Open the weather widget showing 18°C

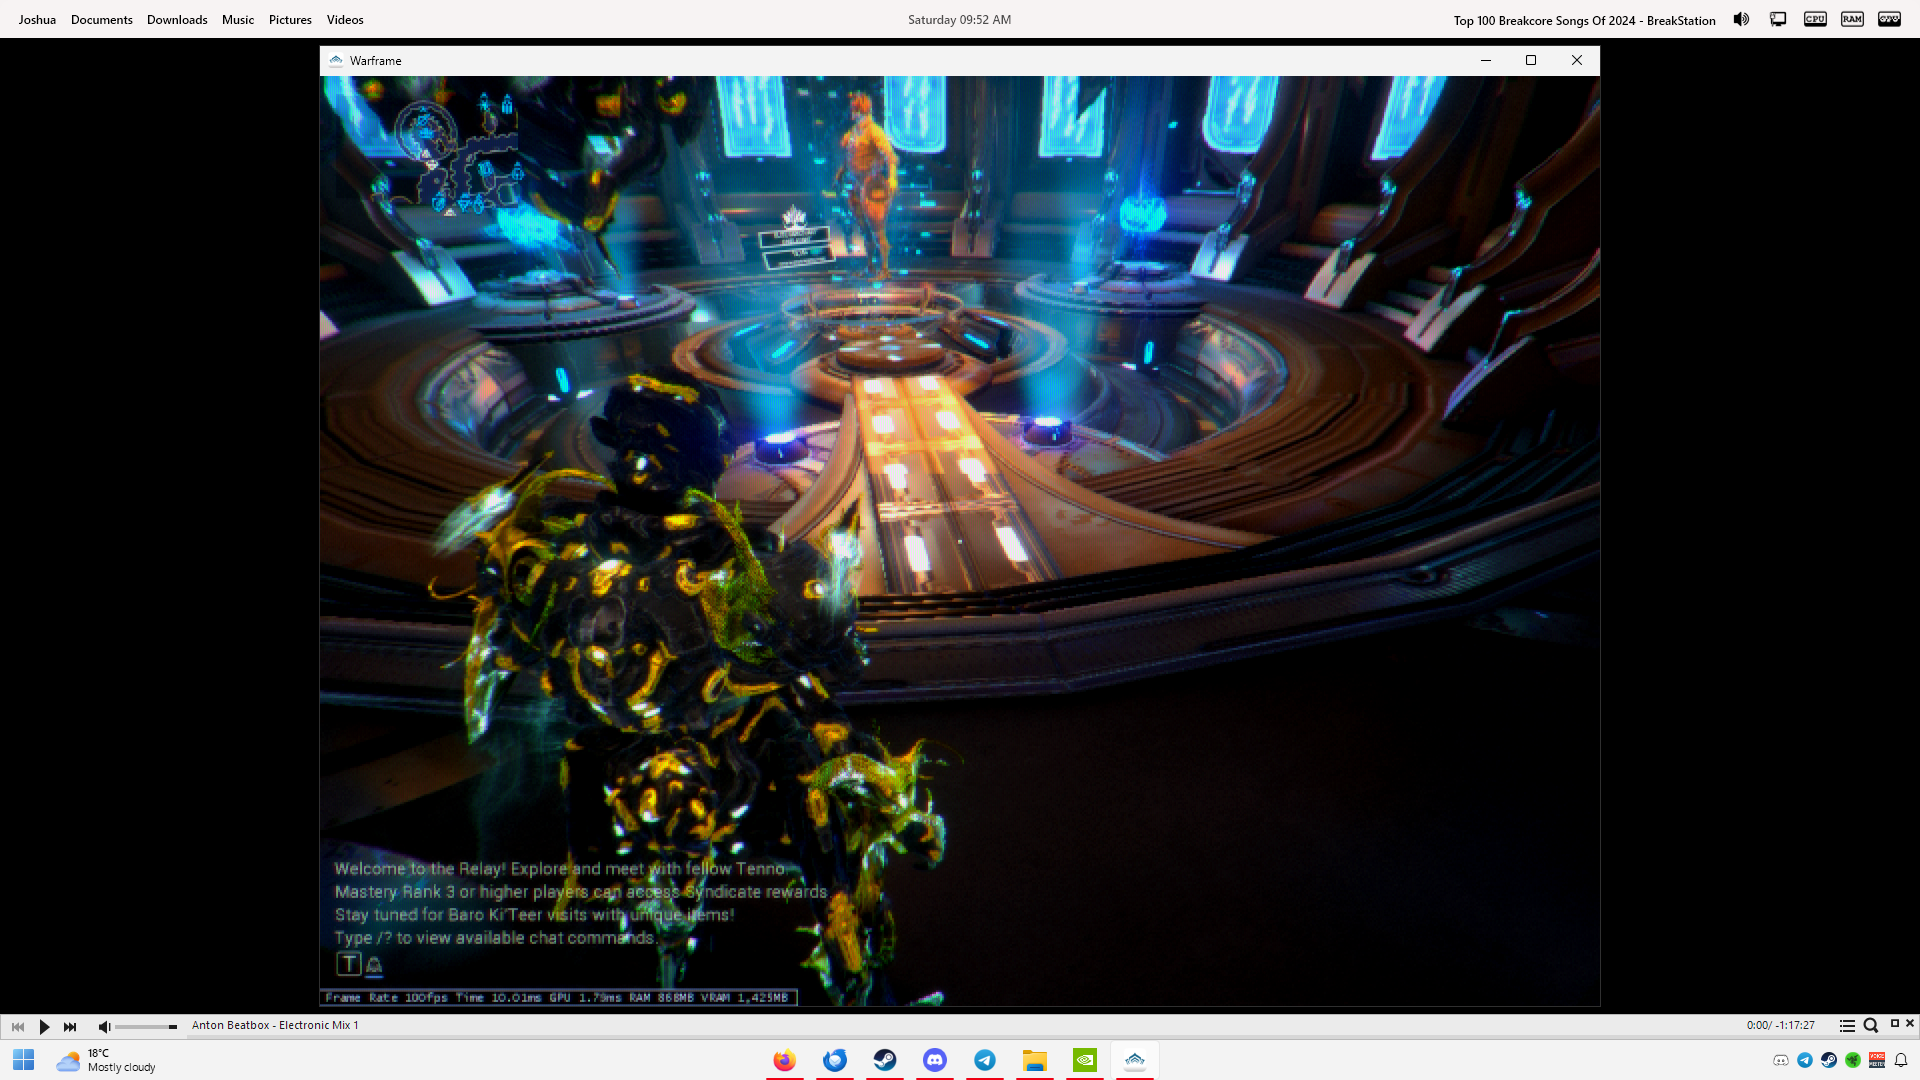coord(106,1060)
